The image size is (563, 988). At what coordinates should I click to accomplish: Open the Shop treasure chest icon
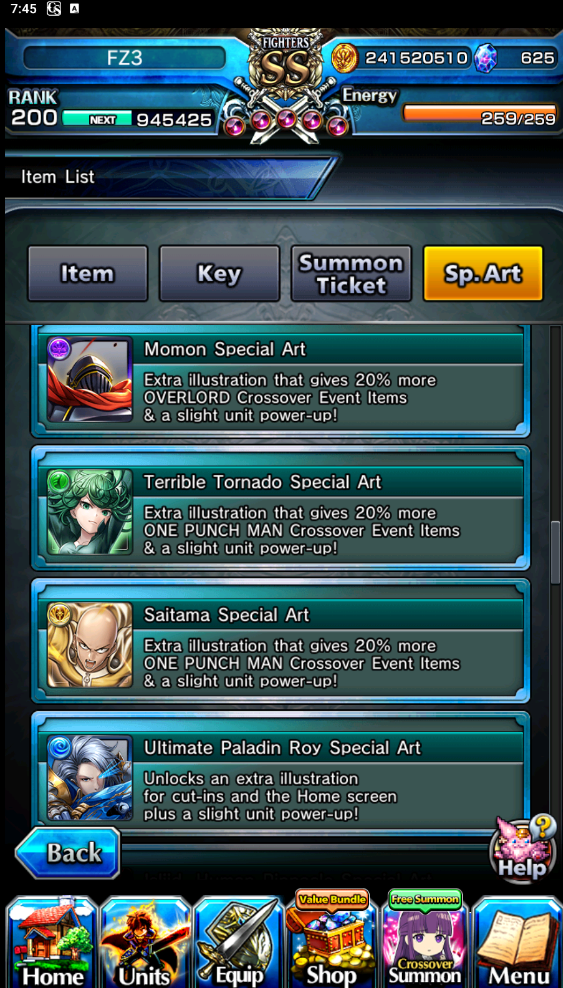331,939
